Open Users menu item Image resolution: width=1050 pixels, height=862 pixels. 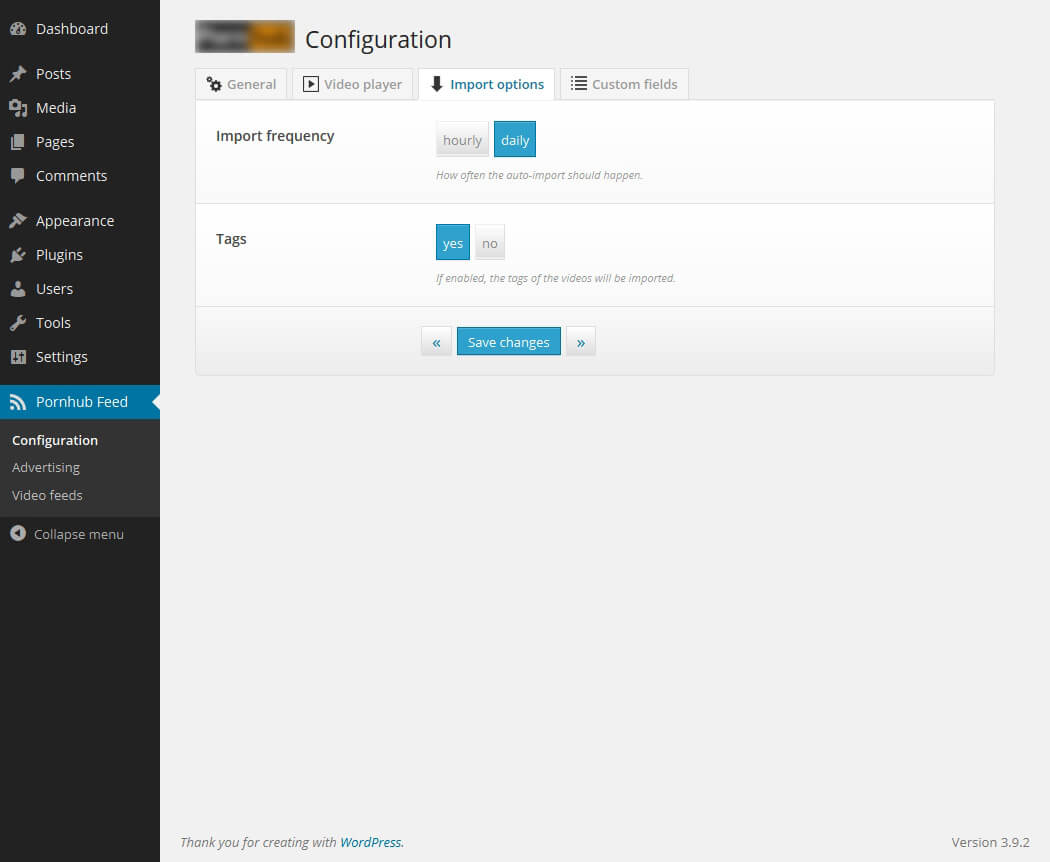pos(80,289)
